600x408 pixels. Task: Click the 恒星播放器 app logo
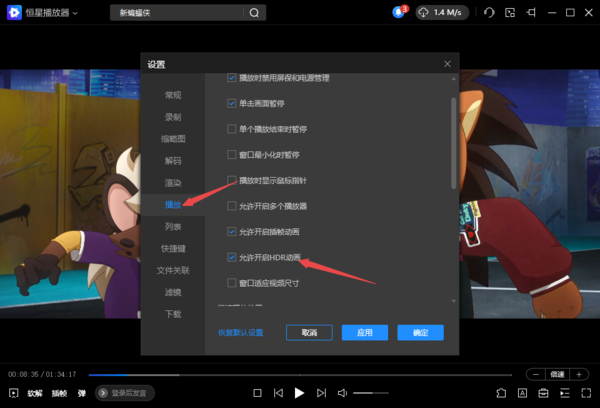[14, 13]
